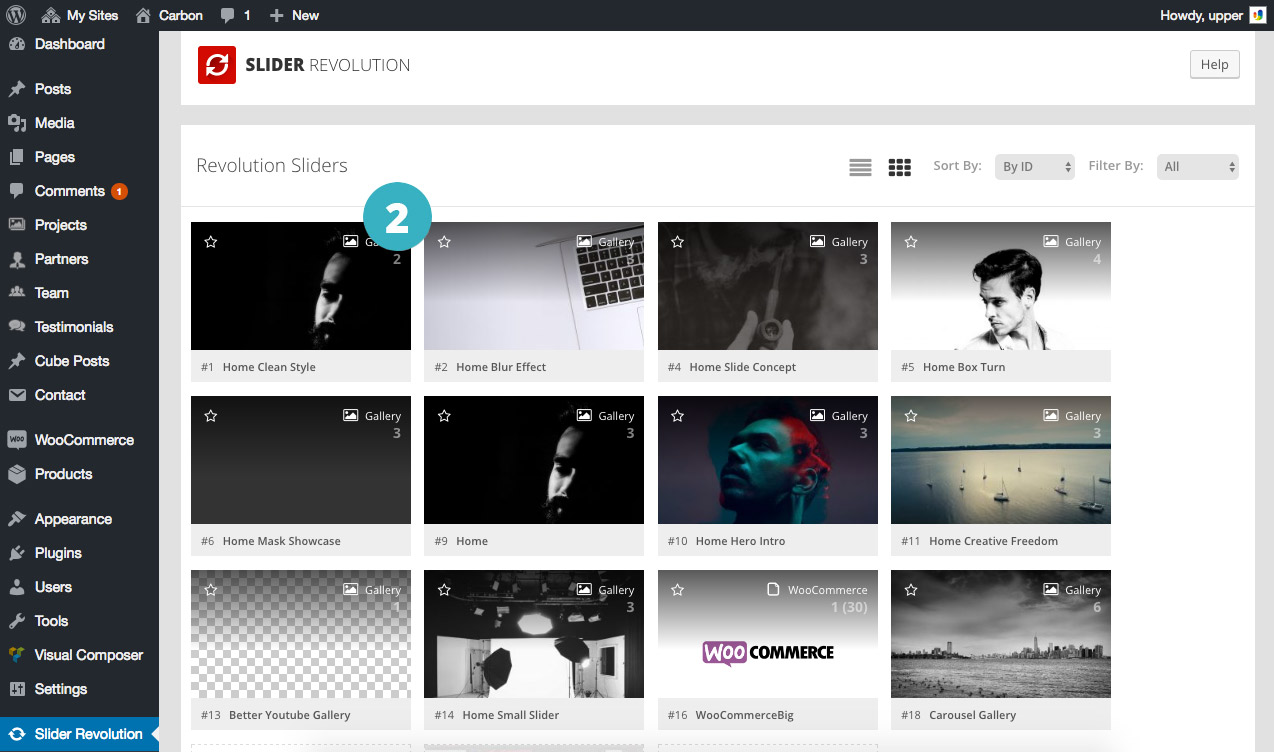Click the Slider Revolution logo icon
The image size is (1274, 752).
click(217, 65)
